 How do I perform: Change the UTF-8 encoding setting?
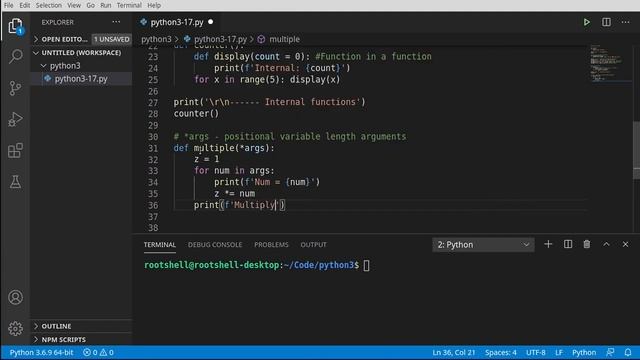tap(536, 352)
